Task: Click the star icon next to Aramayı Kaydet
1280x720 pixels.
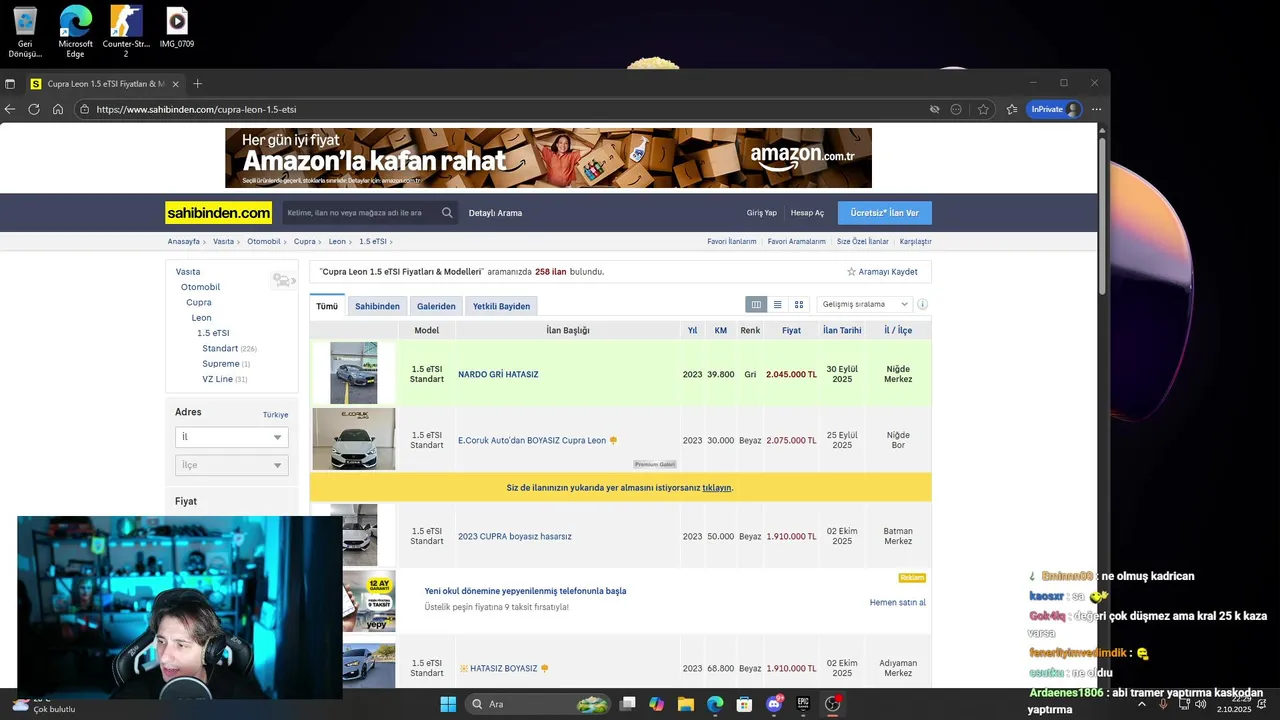Action: click(851, 272)
